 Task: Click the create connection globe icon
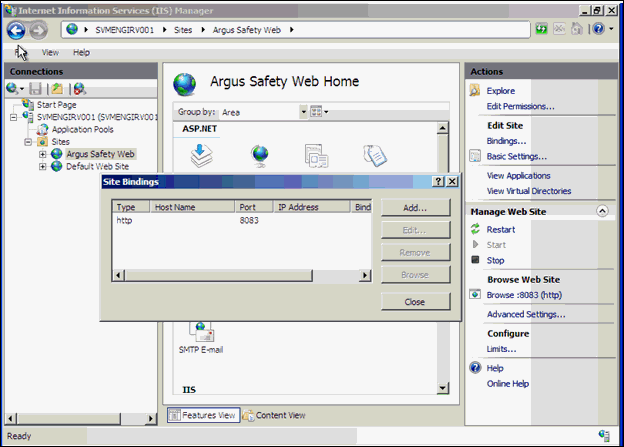click(12, 88)
